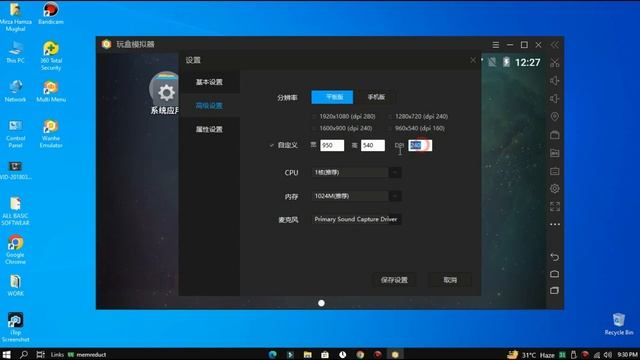640x360 pixels.
Task: Open the shared pictures folder icon
Action: click(555, 153)
